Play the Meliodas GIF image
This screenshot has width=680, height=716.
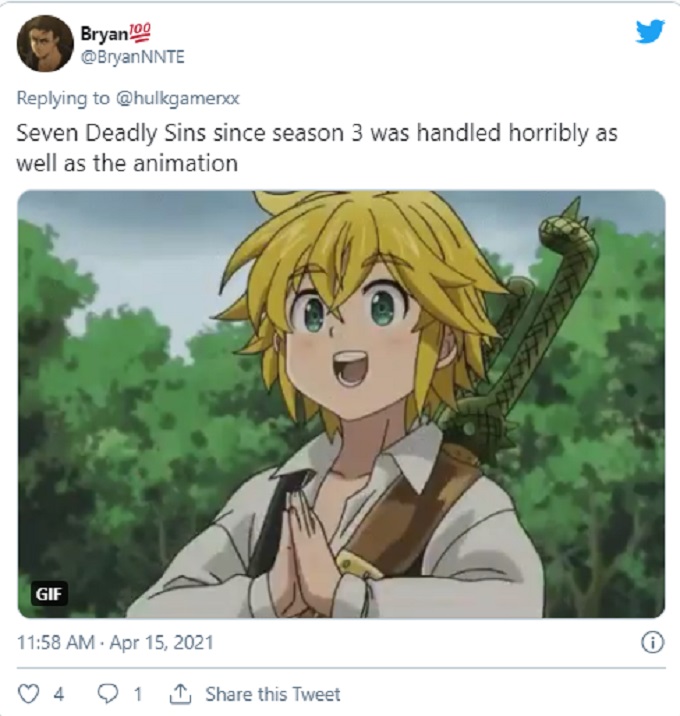pos(341,404)
